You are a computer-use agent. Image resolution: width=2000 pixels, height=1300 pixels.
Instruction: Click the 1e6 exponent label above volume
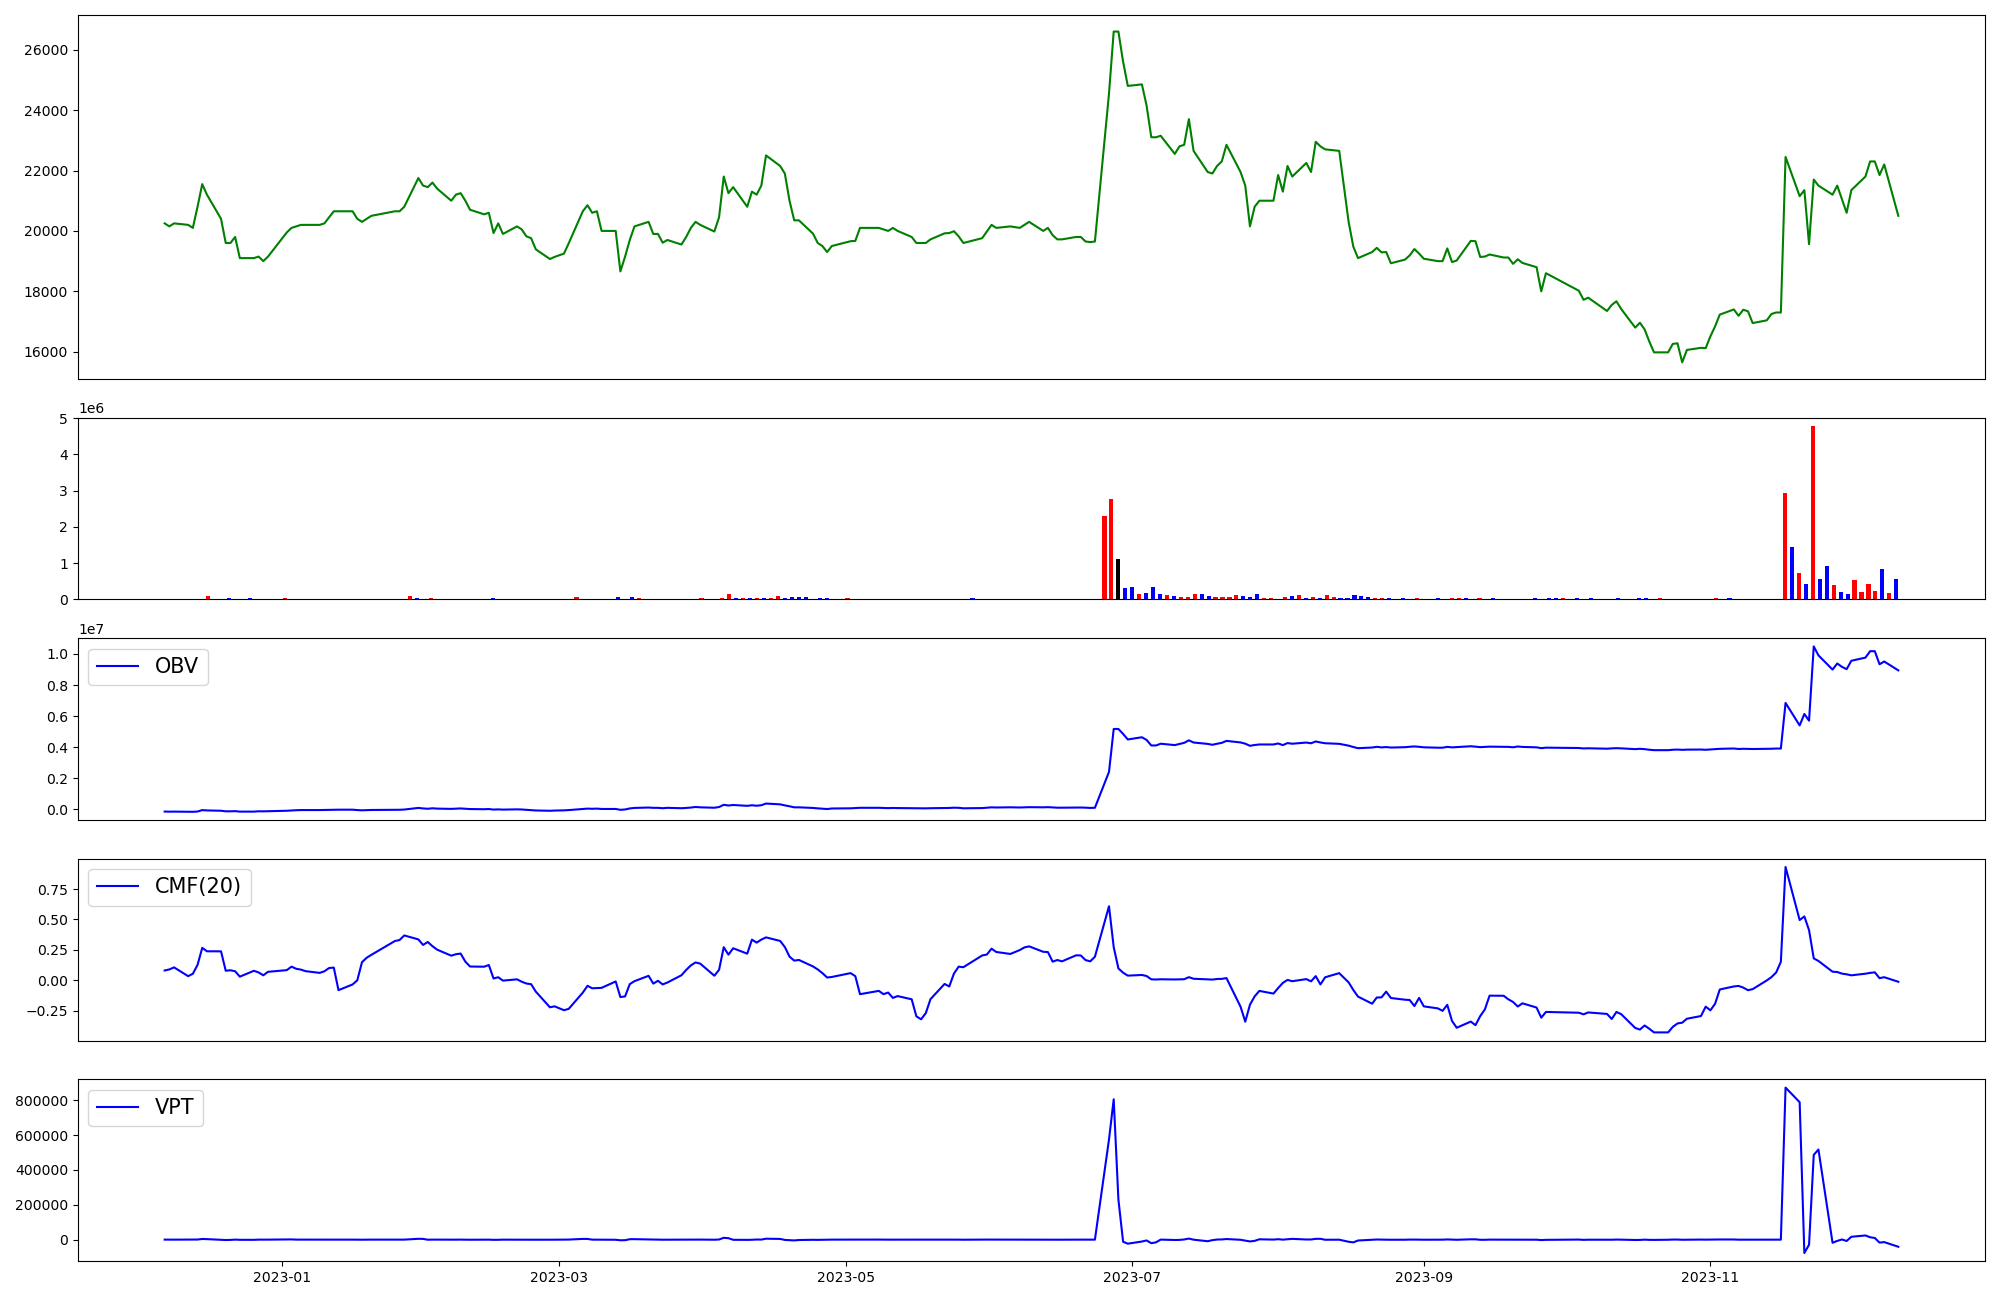[91, 408]
